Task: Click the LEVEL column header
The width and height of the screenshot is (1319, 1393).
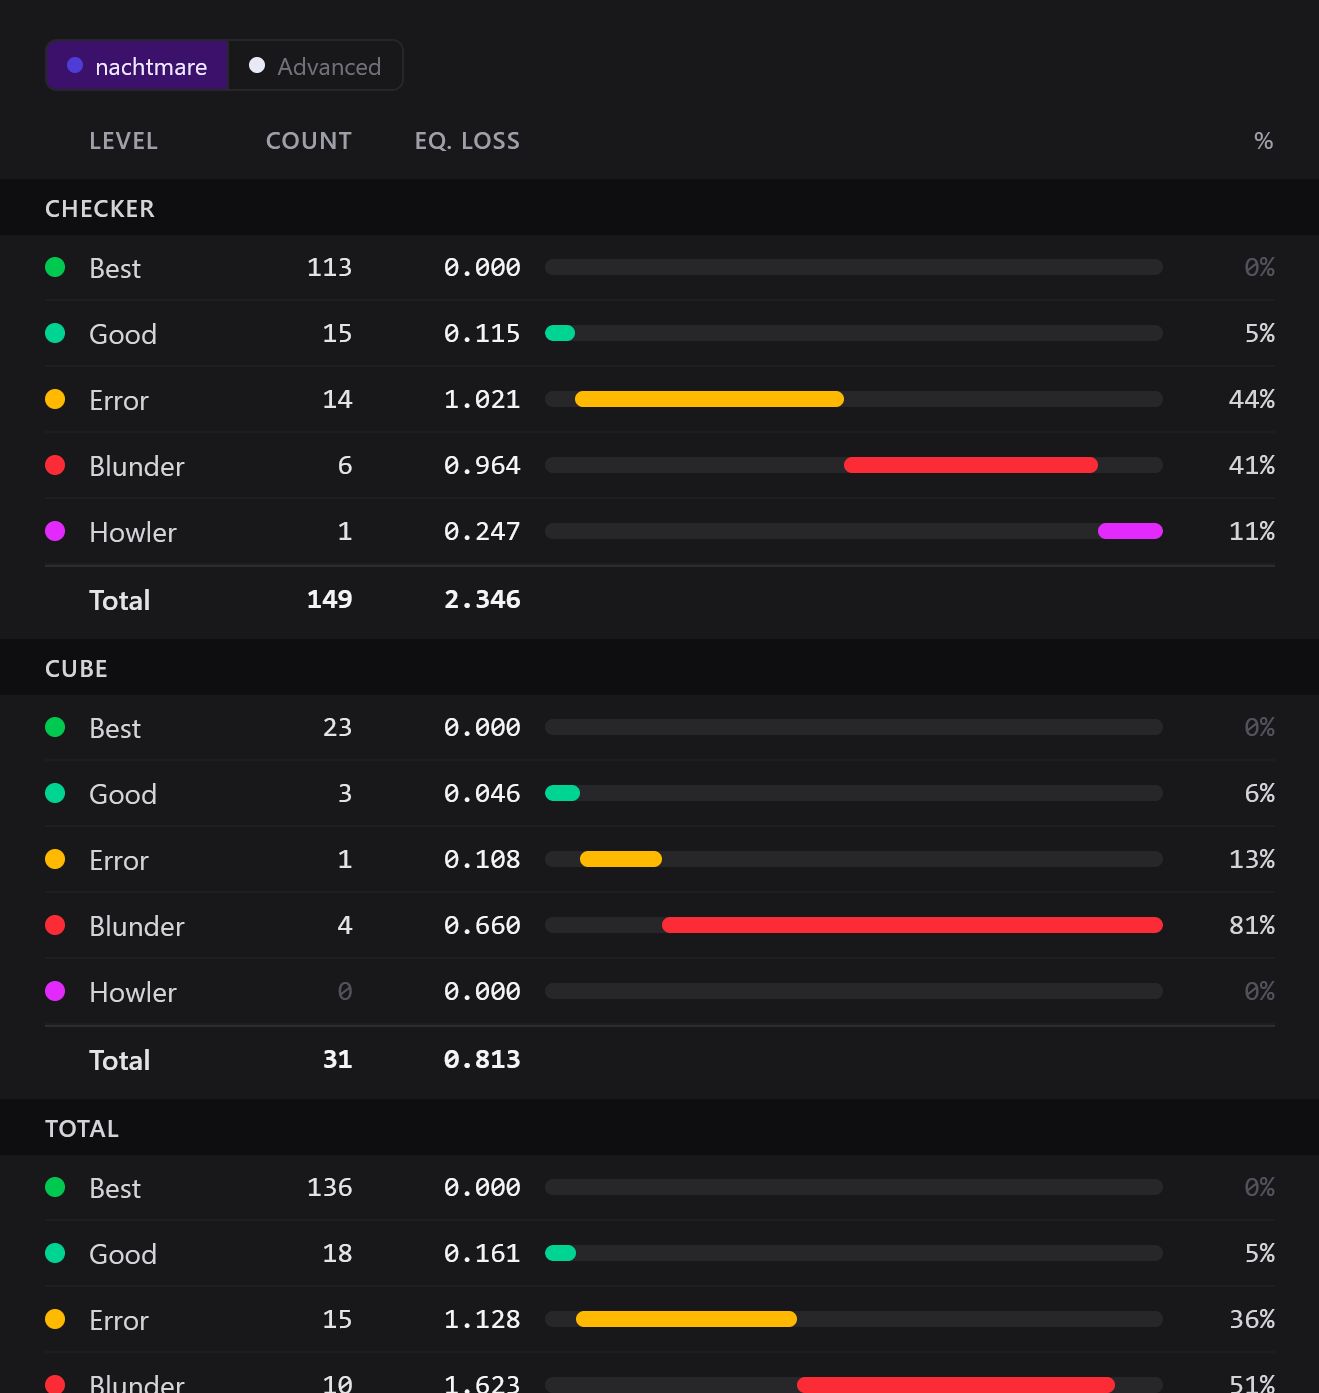Action: coord(123,141)
